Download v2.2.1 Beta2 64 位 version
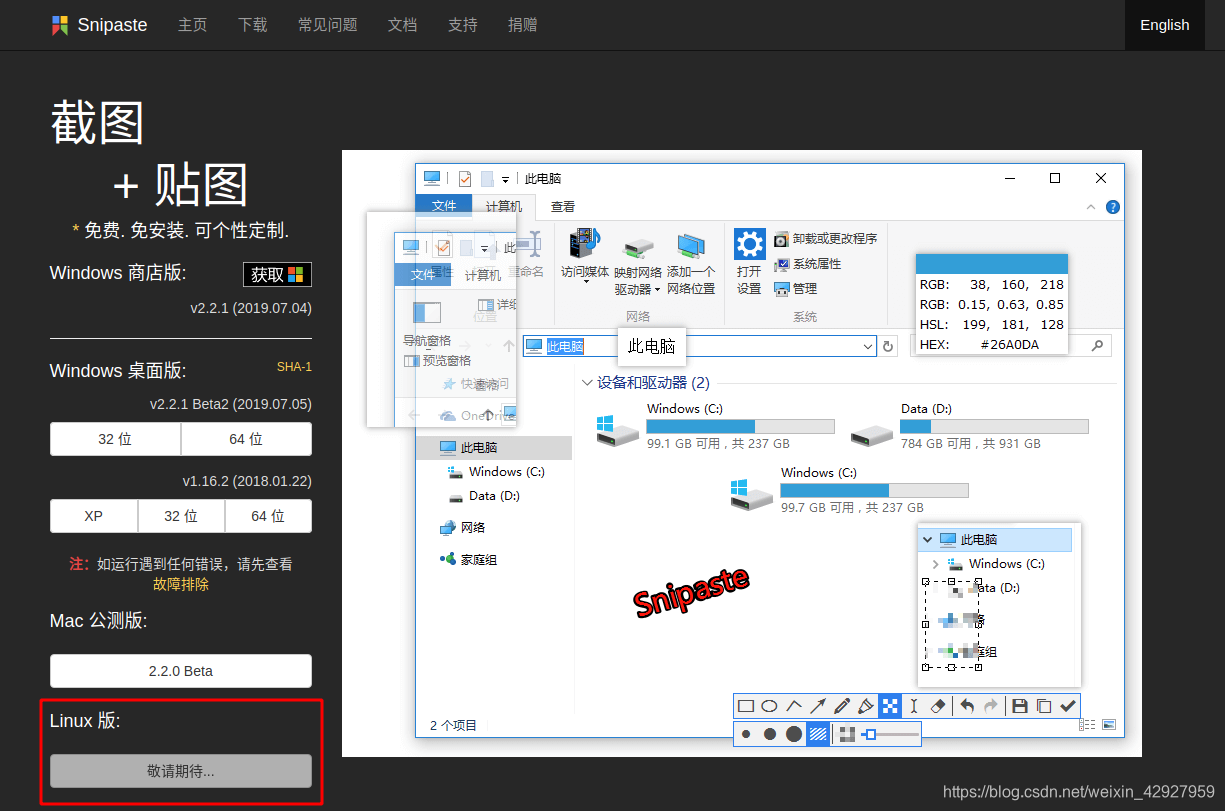The width and height of the screenshot is (1225, 811). coord(246,439)
